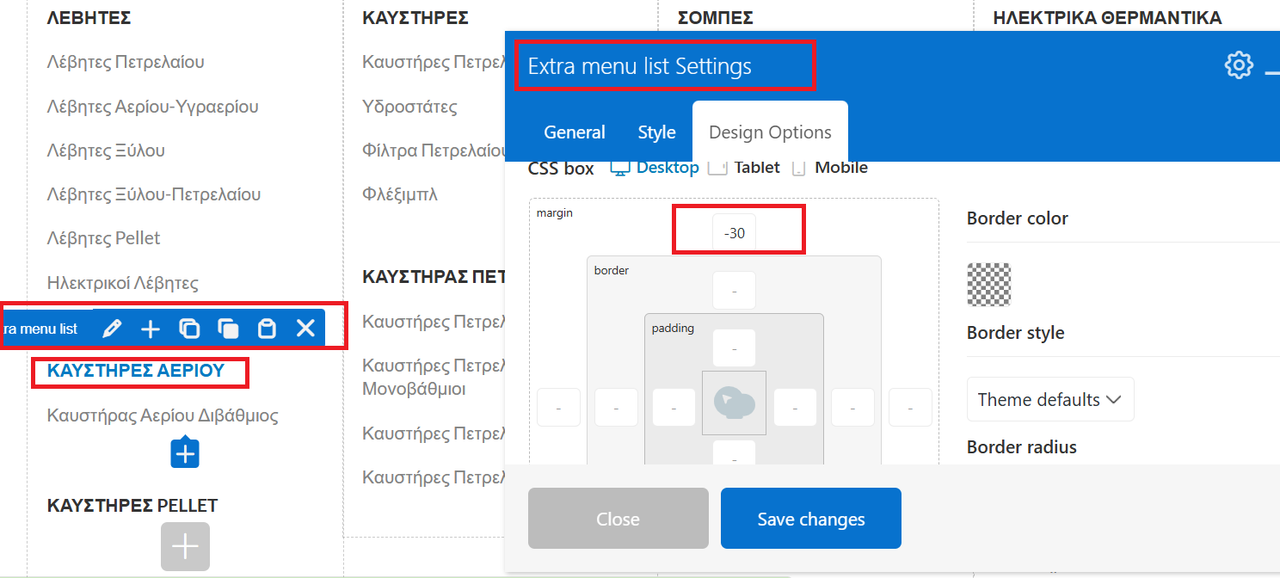Click the copy icon in element toolbar
This screenshot has height=578, width=1280.
(189, 328)
